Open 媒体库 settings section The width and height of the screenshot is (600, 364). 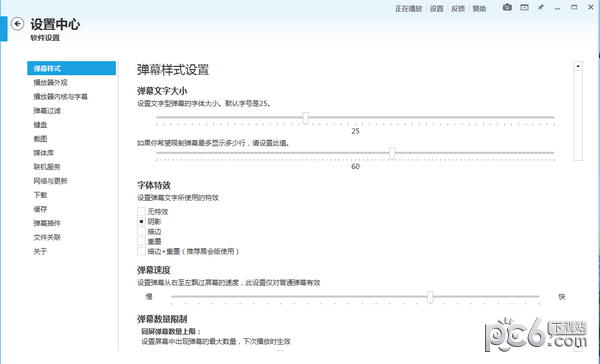[x=44, y=153]
